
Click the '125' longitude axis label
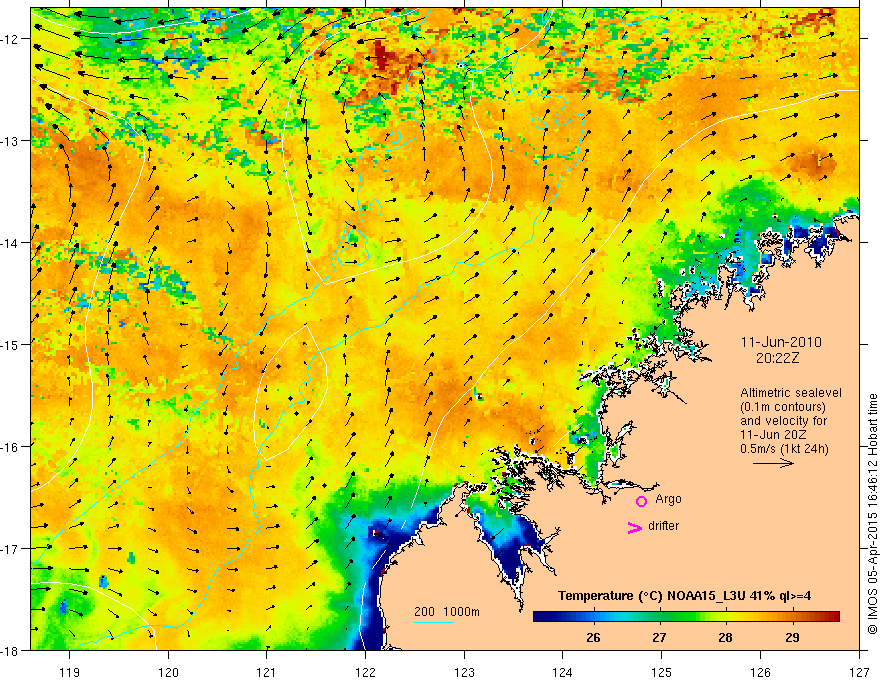click(x=662, y=673)
